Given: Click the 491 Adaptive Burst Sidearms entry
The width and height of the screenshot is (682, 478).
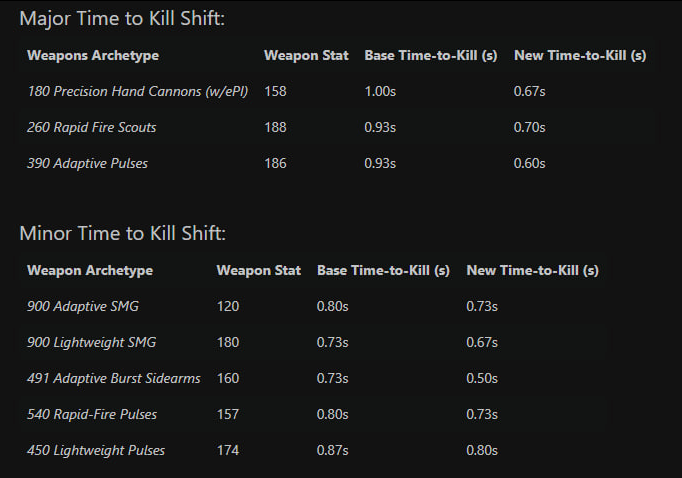Looking at the screenshot, I should [x=114, y=378].
